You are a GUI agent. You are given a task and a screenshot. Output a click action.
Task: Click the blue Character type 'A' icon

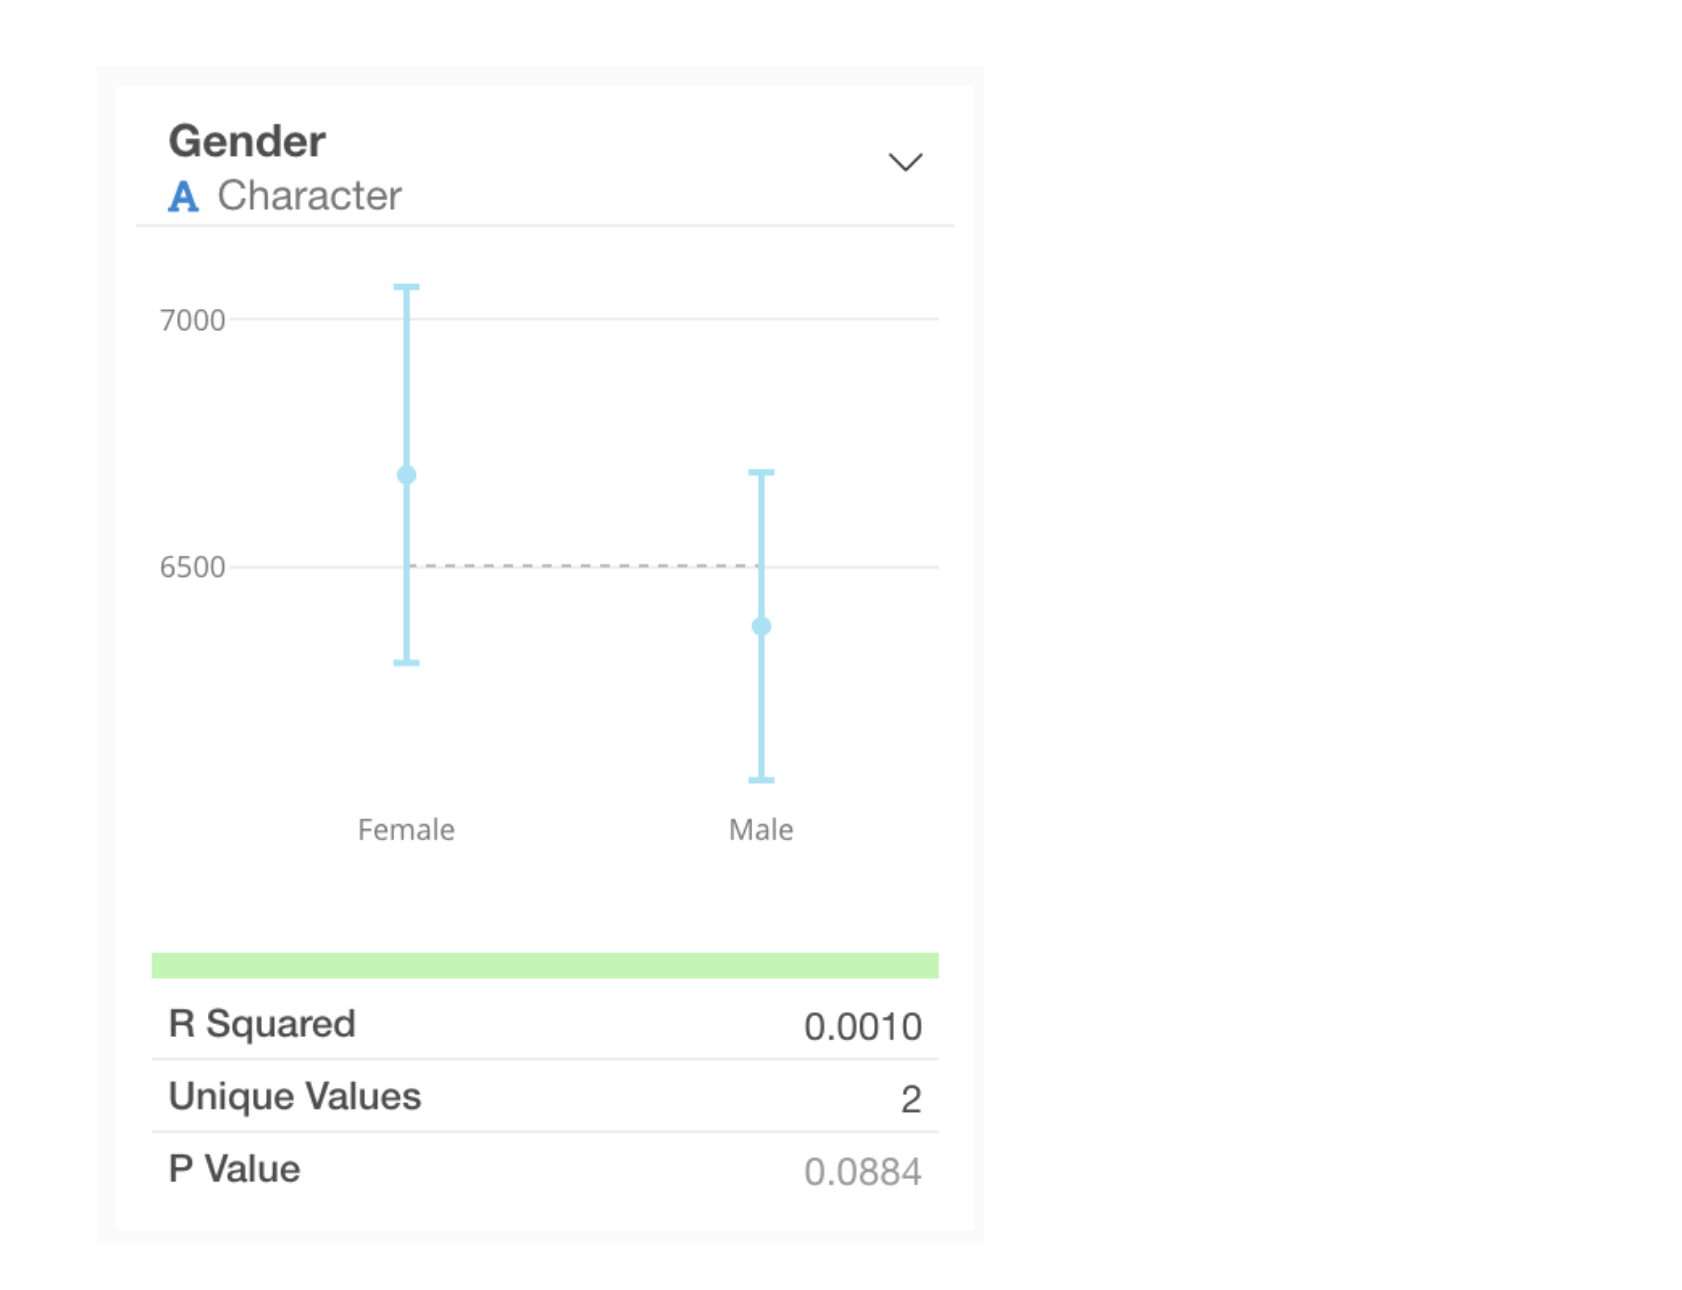point(183,196)
